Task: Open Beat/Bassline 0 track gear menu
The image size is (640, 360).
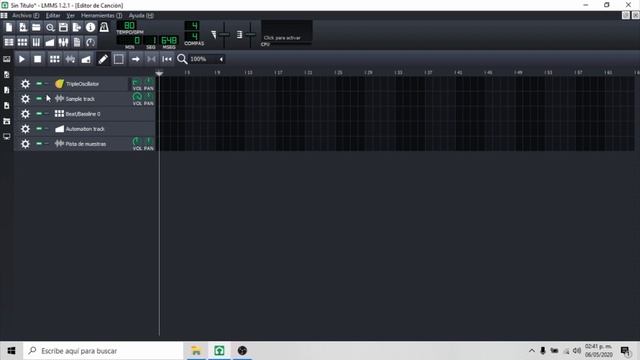Action: click(25, 114)
